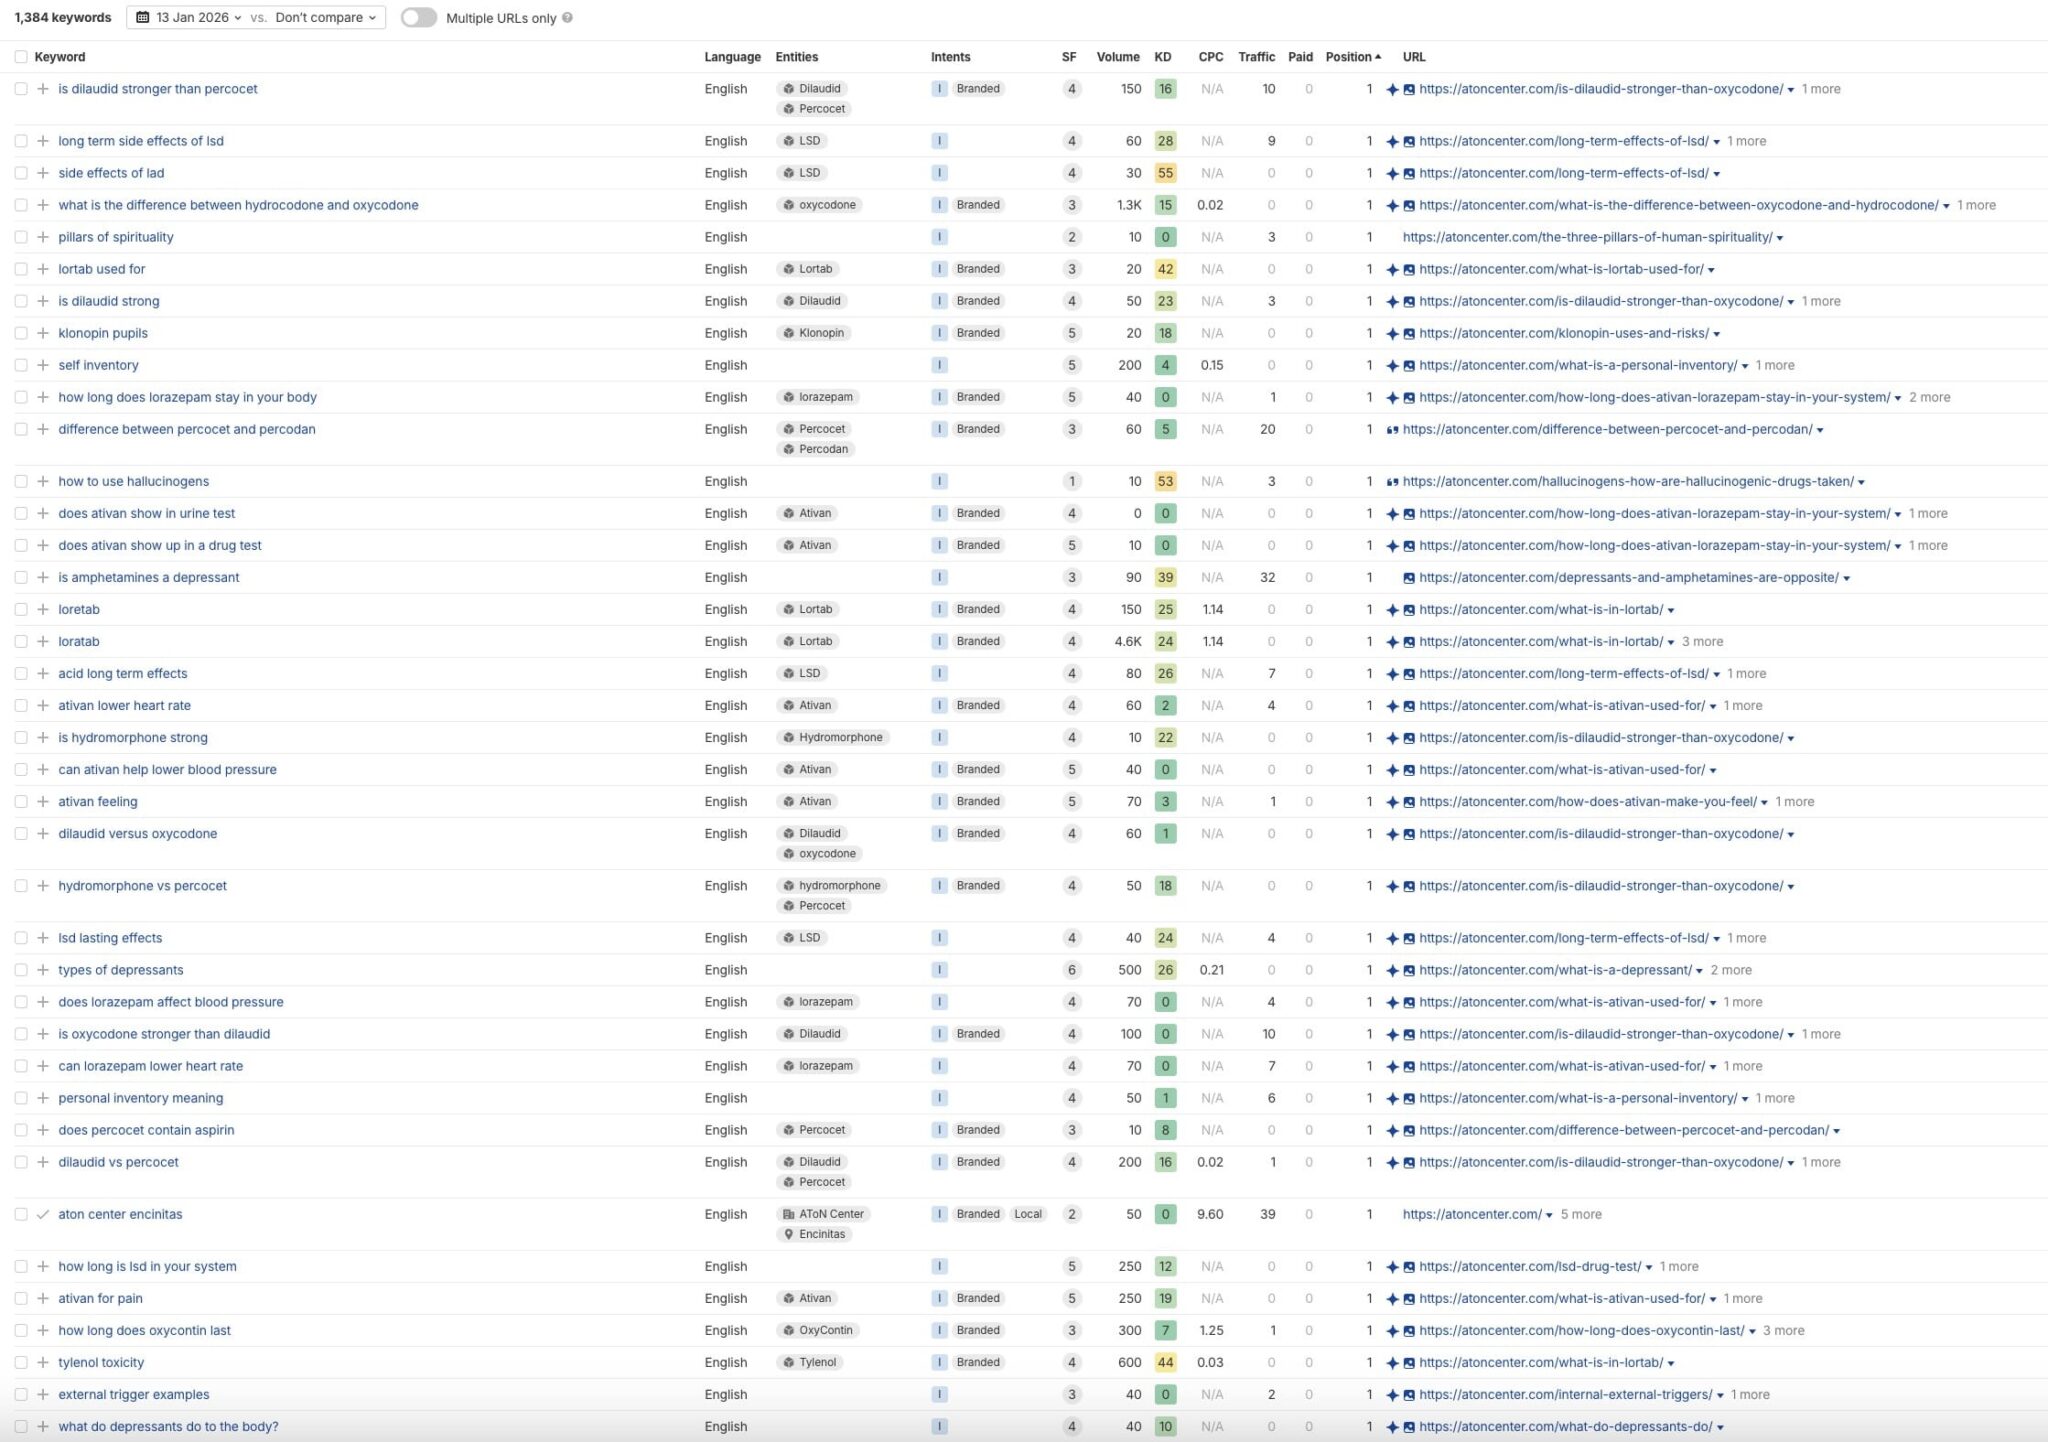Click the Hydromorphone entity tag
Image resolution: width=2048 pixels, height=1442 pixels.
(833, 737)
